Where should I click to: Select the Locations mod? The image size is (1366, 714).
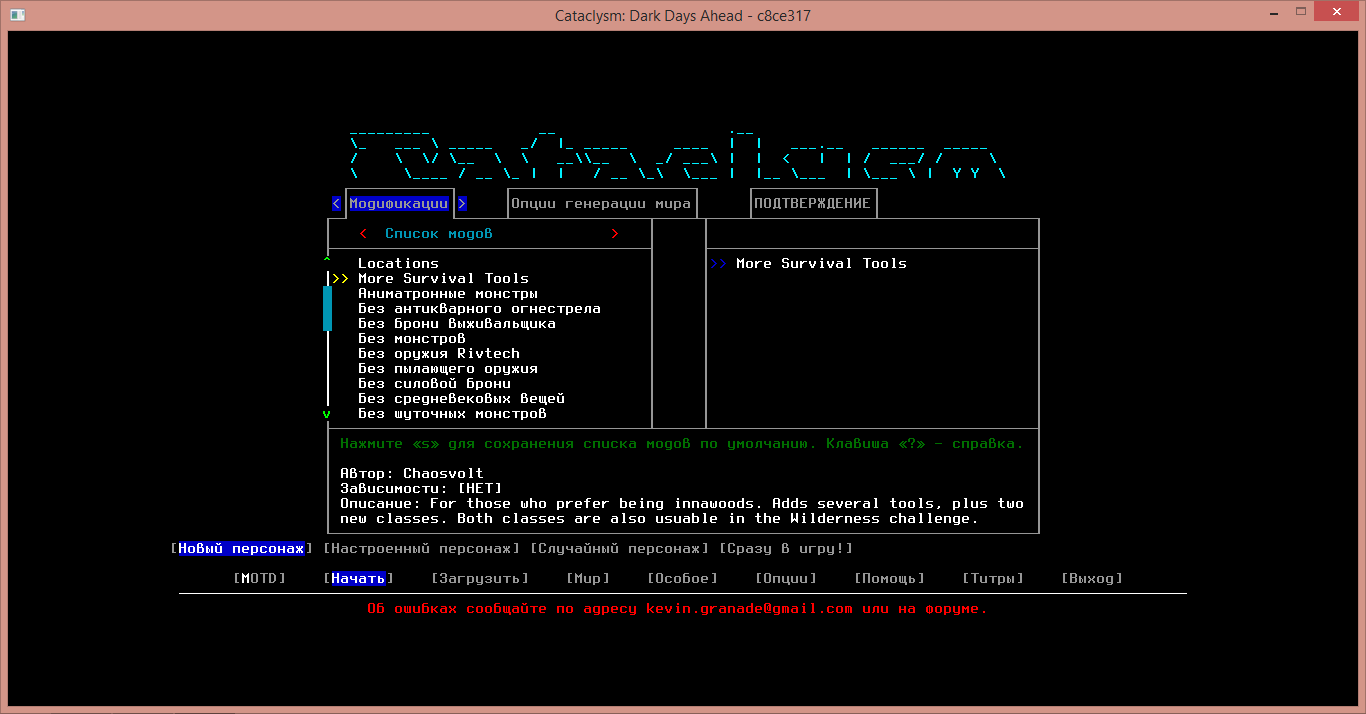pos(398,263)
